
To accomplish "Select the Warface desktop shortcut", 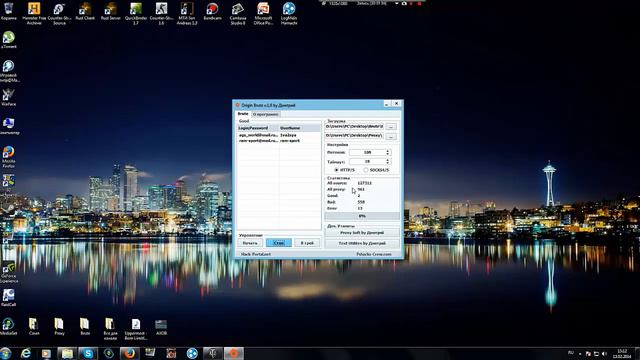I will click(x=9, y=97).
